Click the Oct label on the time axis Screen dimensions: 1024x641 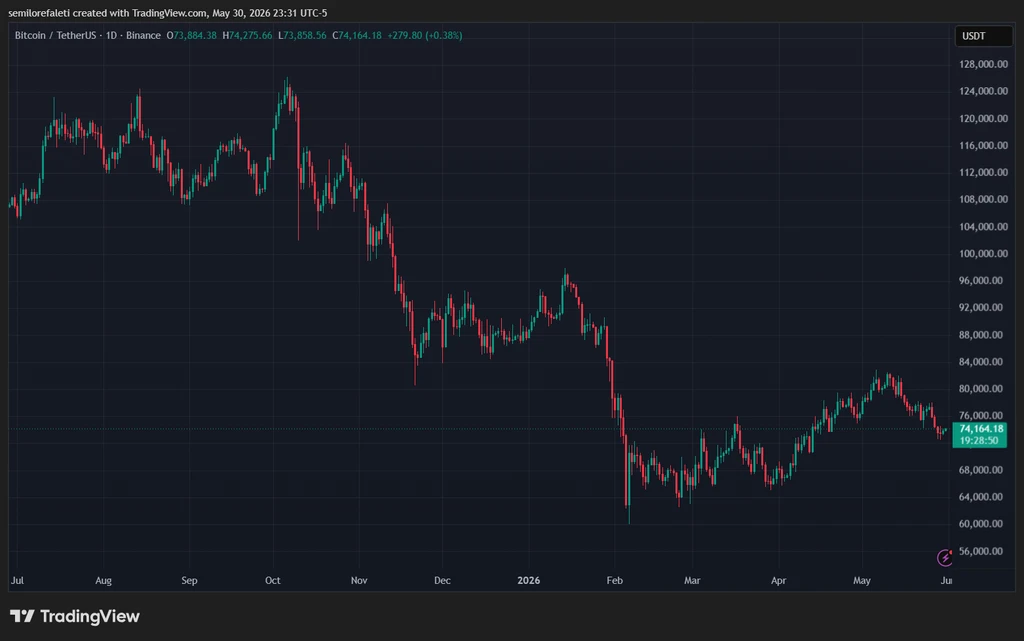(272, 580)
